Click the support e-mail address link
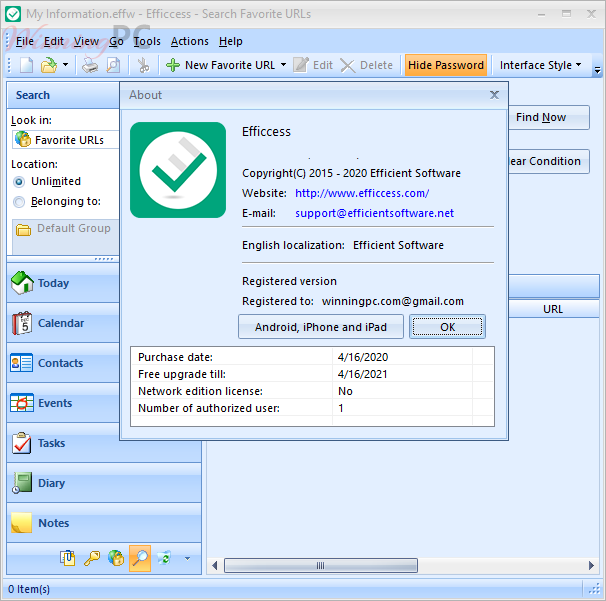Viewport: 606px width, 601px height. (374, 213)
